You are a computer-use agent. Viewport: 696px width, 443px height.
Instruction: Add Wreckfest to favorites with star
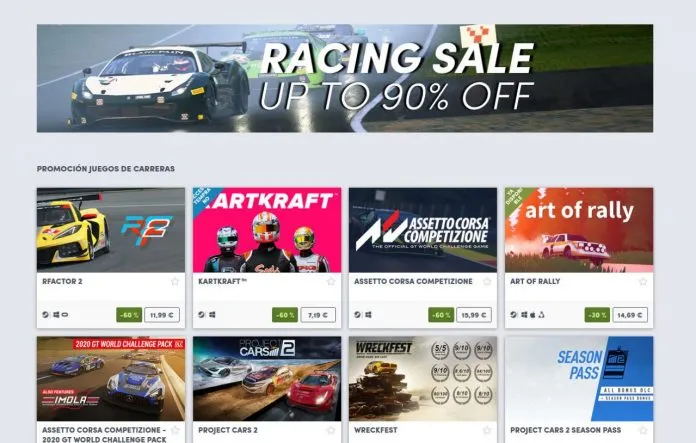487,430
